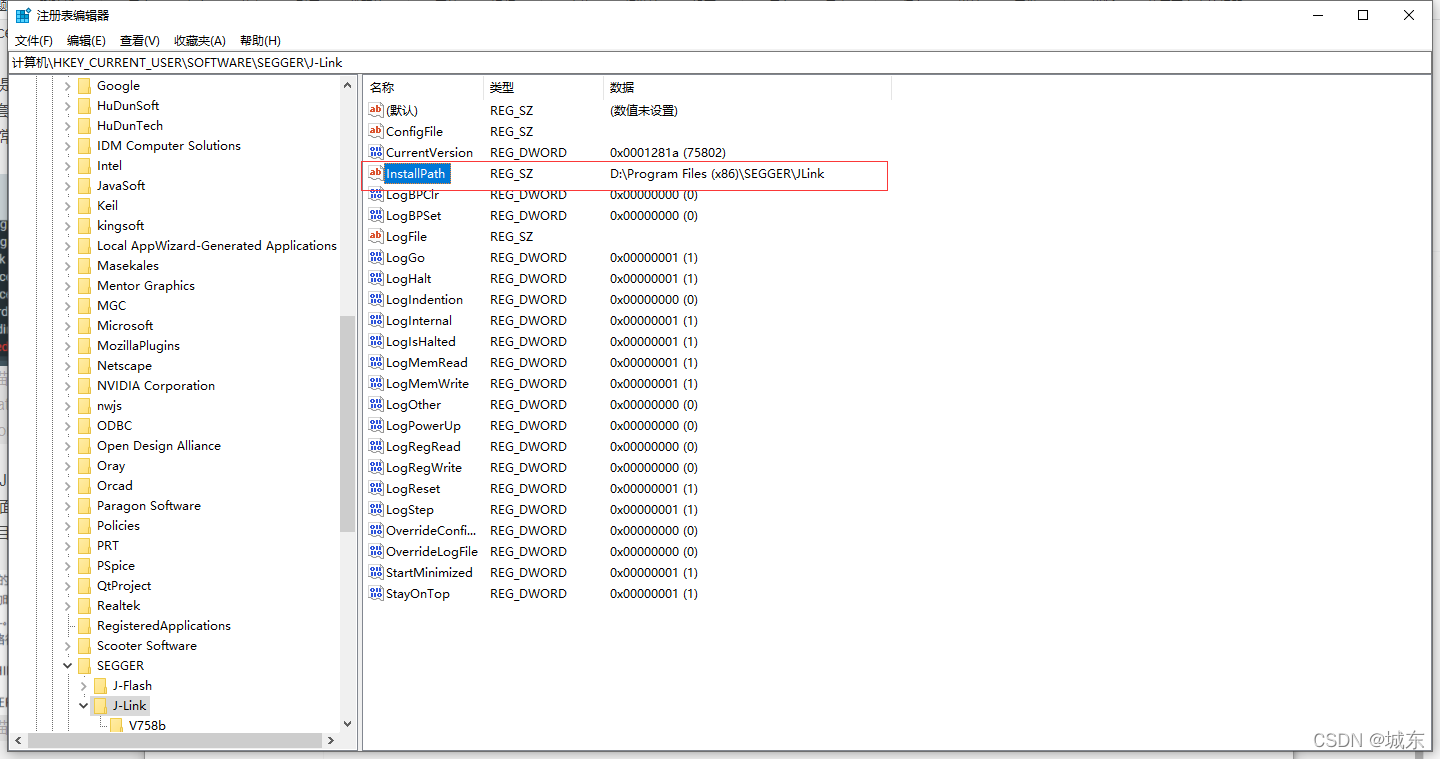Screen dimensions: 1440x759
Task: Click the ConfigFile string value icon
Action: [x=376, y=131]
